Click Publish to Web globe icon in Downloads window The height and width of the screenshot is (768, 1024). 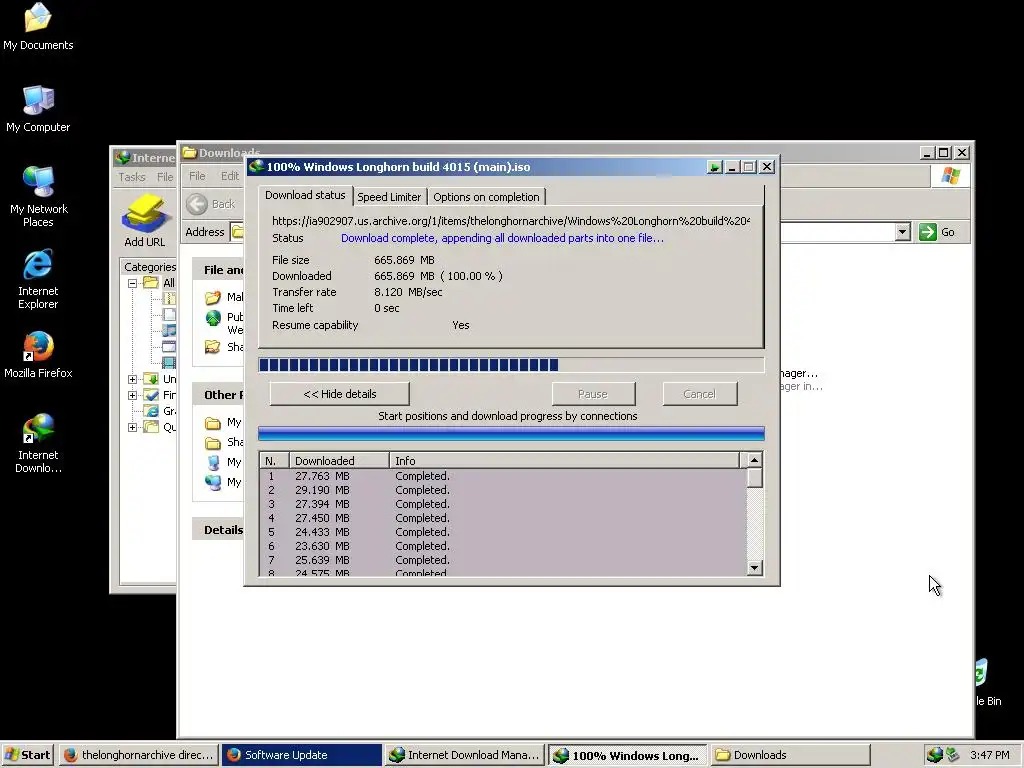pyautogui.click(x=213, y=318)
